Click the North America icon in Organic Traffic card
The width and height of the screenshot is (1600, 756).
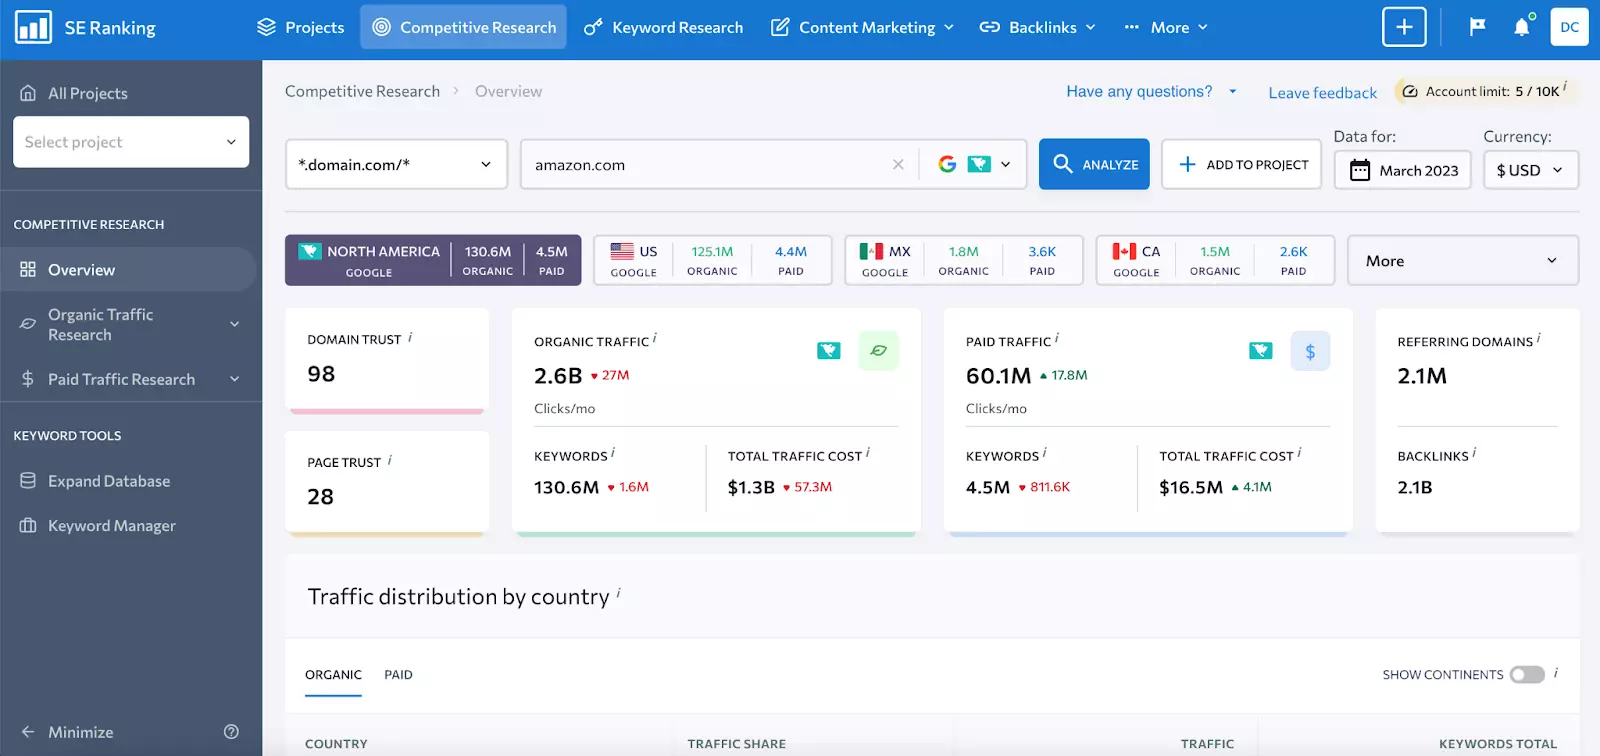click(829, 350)
